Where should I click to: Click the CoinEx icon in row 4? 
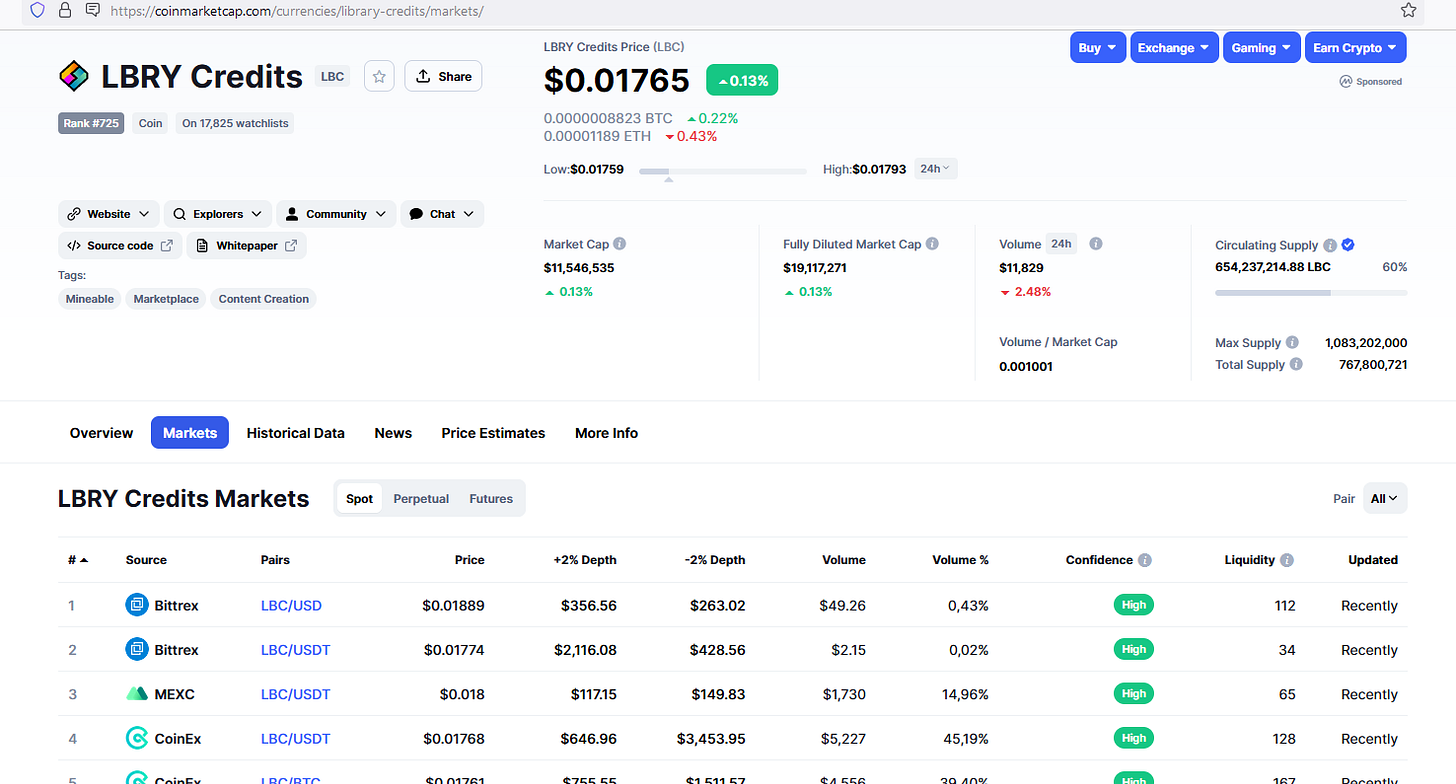137,739
